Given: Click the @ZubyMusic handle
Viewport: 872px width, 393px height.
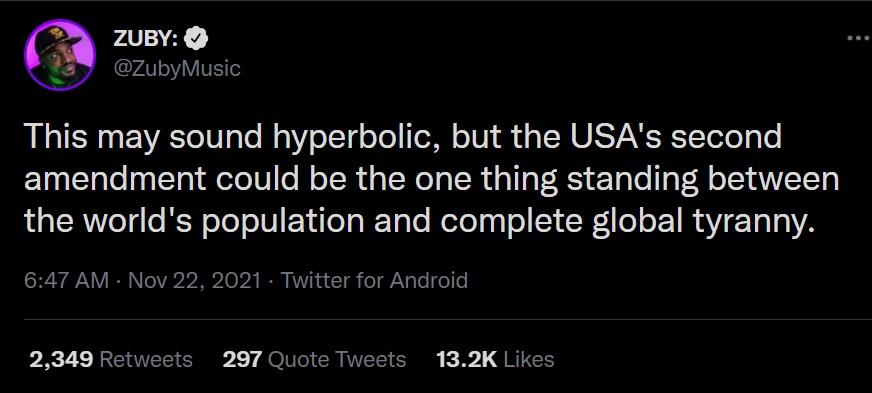Looking at the screenshot, I should [177, 69].
